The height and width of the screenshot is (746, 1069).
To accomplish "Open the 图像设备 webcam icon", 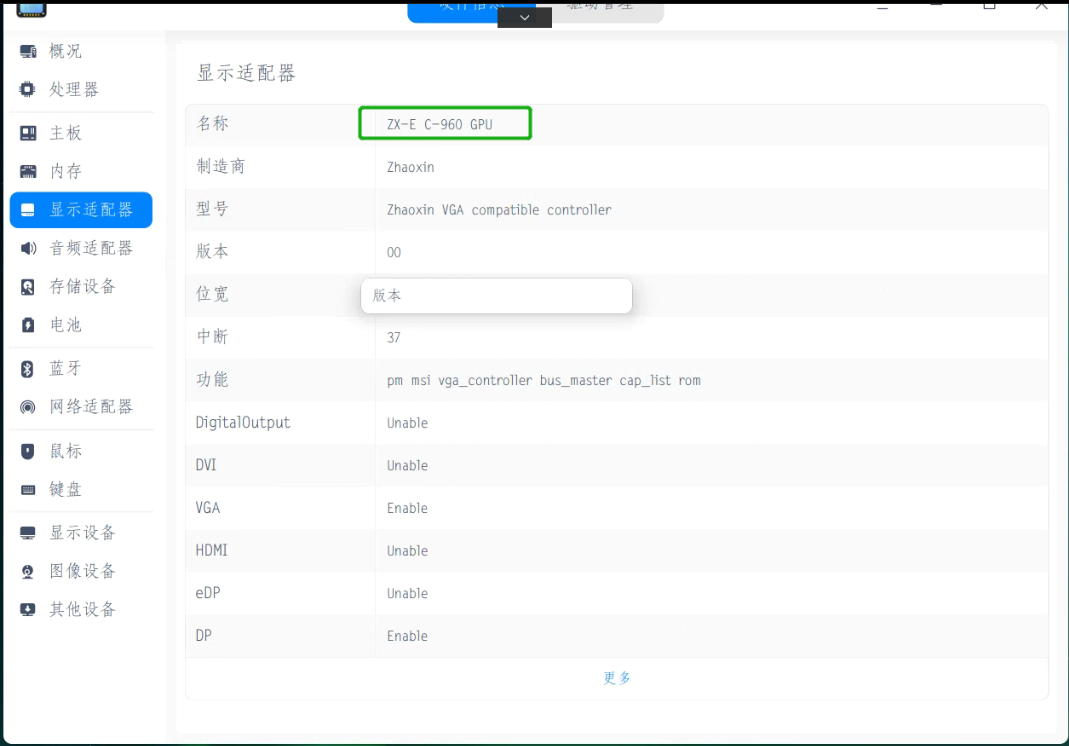I will pos(28,571).
